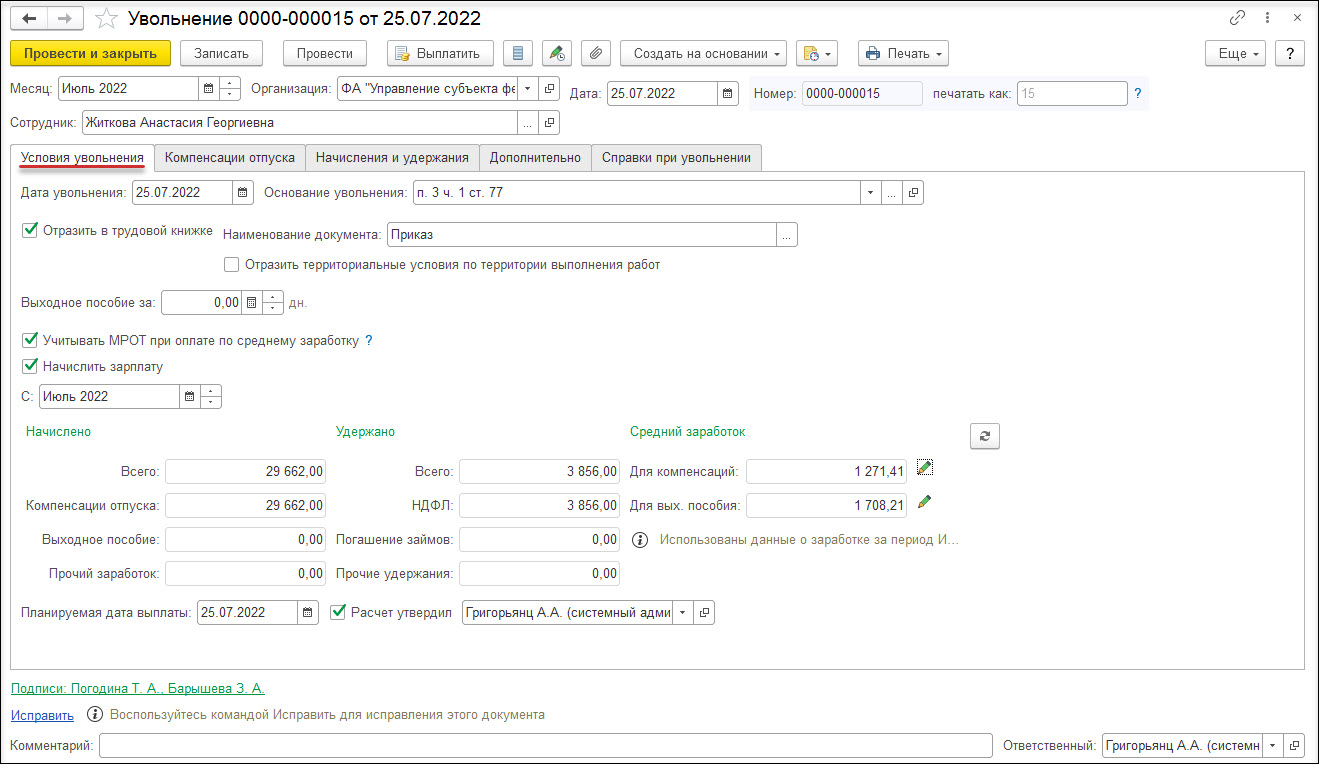Click the Записать button
The width and height of the screenshot is (1319, 764).
pos(221,53)
